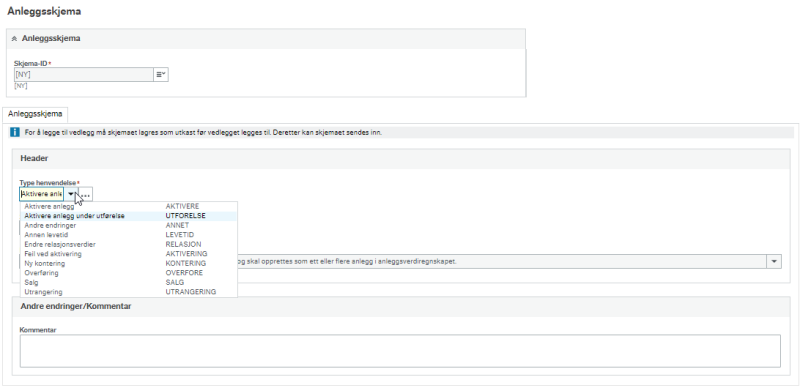Click the '[NY]' text below Skjema-ID
Screen dimensions: 800x388
coord(20,86)
